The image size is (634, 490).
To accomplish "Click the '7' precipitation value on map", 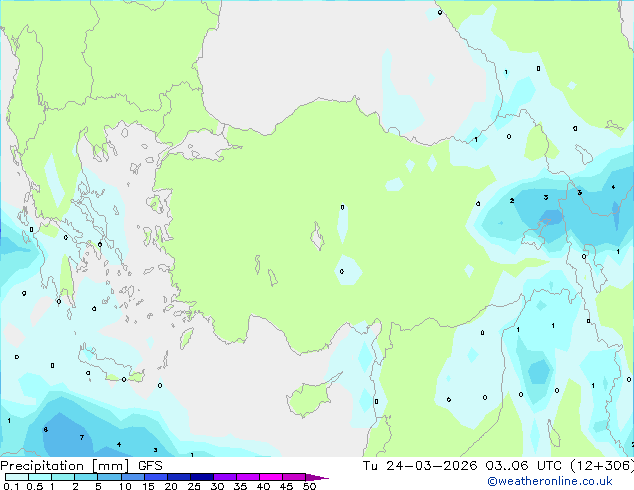I will 82,437.
